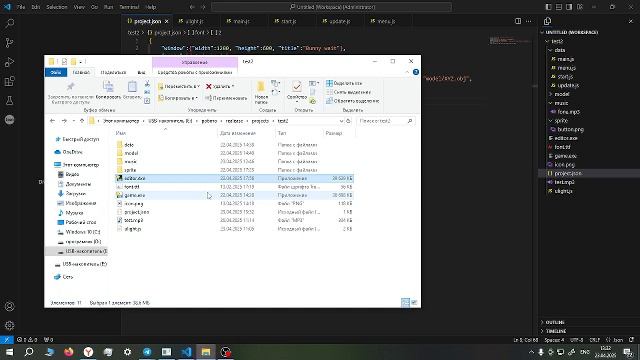Click Pin to Quick Access icon in ribbon

(x=70, y=87)
